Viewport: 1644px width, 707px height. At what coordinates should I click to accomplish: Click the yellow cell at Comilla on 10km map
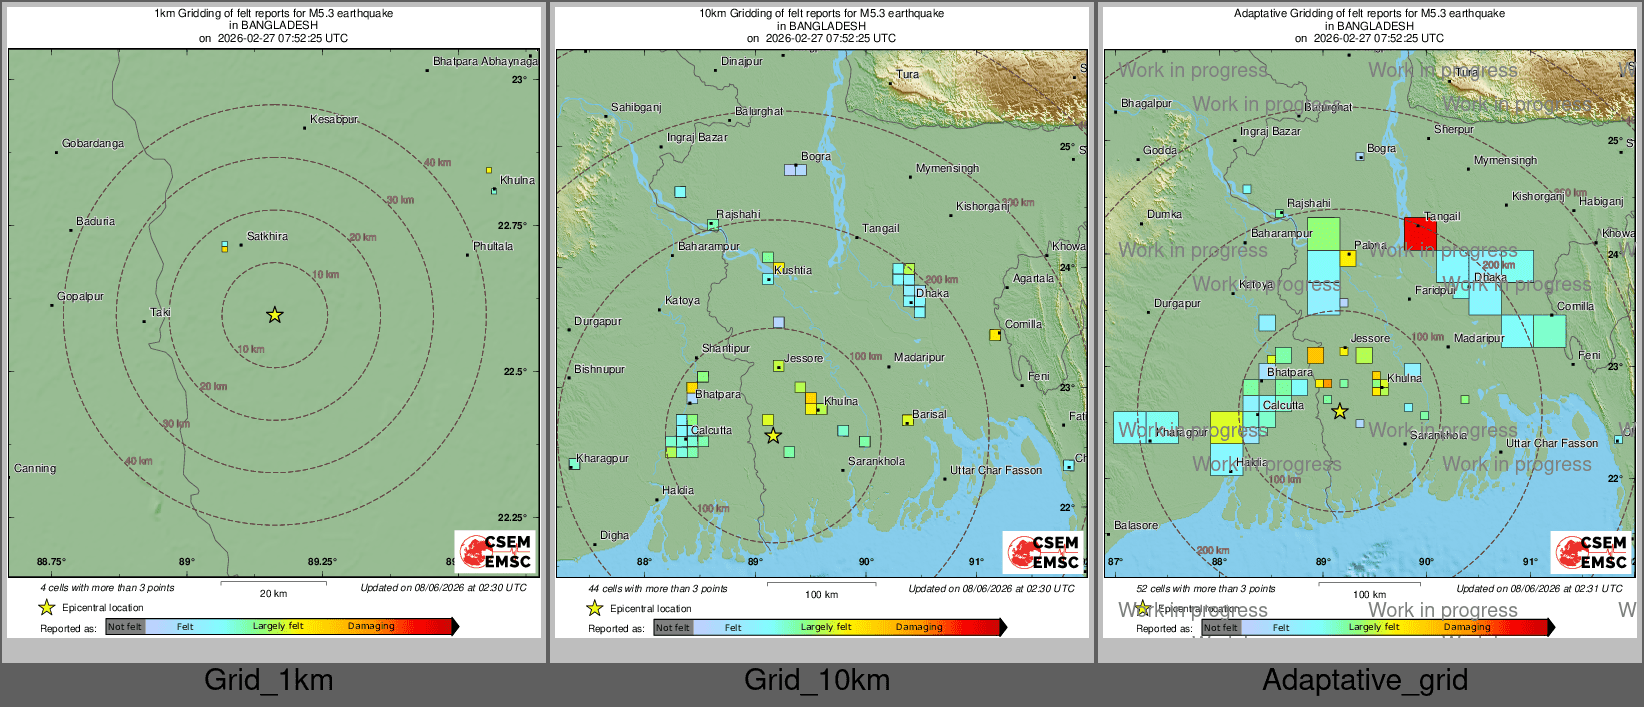click(995, 335)
